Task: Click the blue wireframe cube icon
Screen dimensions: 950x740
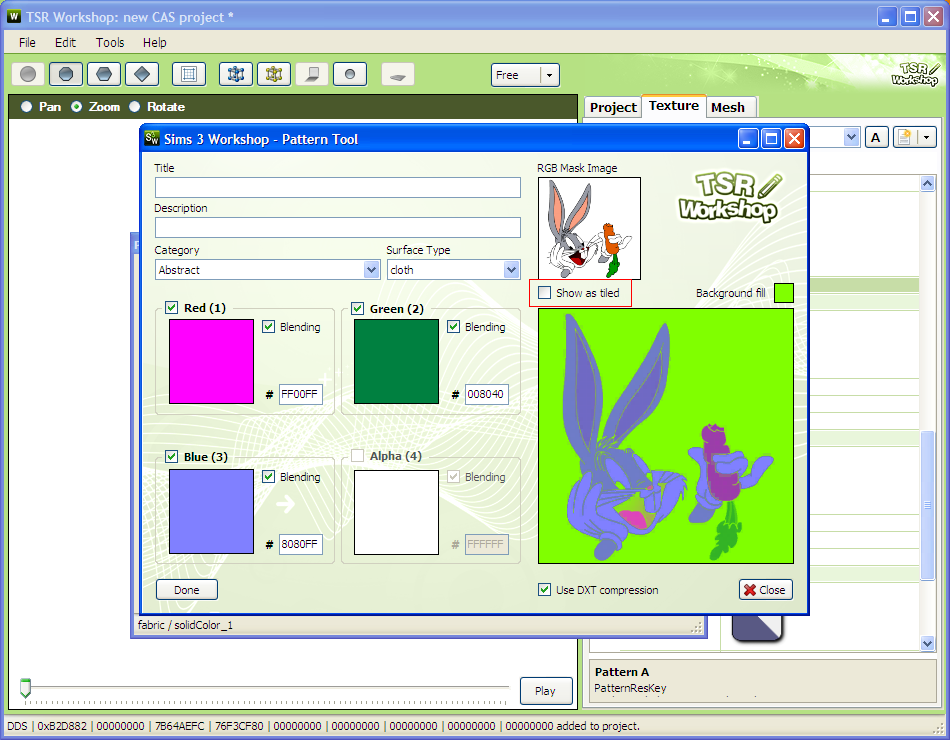Action: pyautogui.click(x=236, y=75)
